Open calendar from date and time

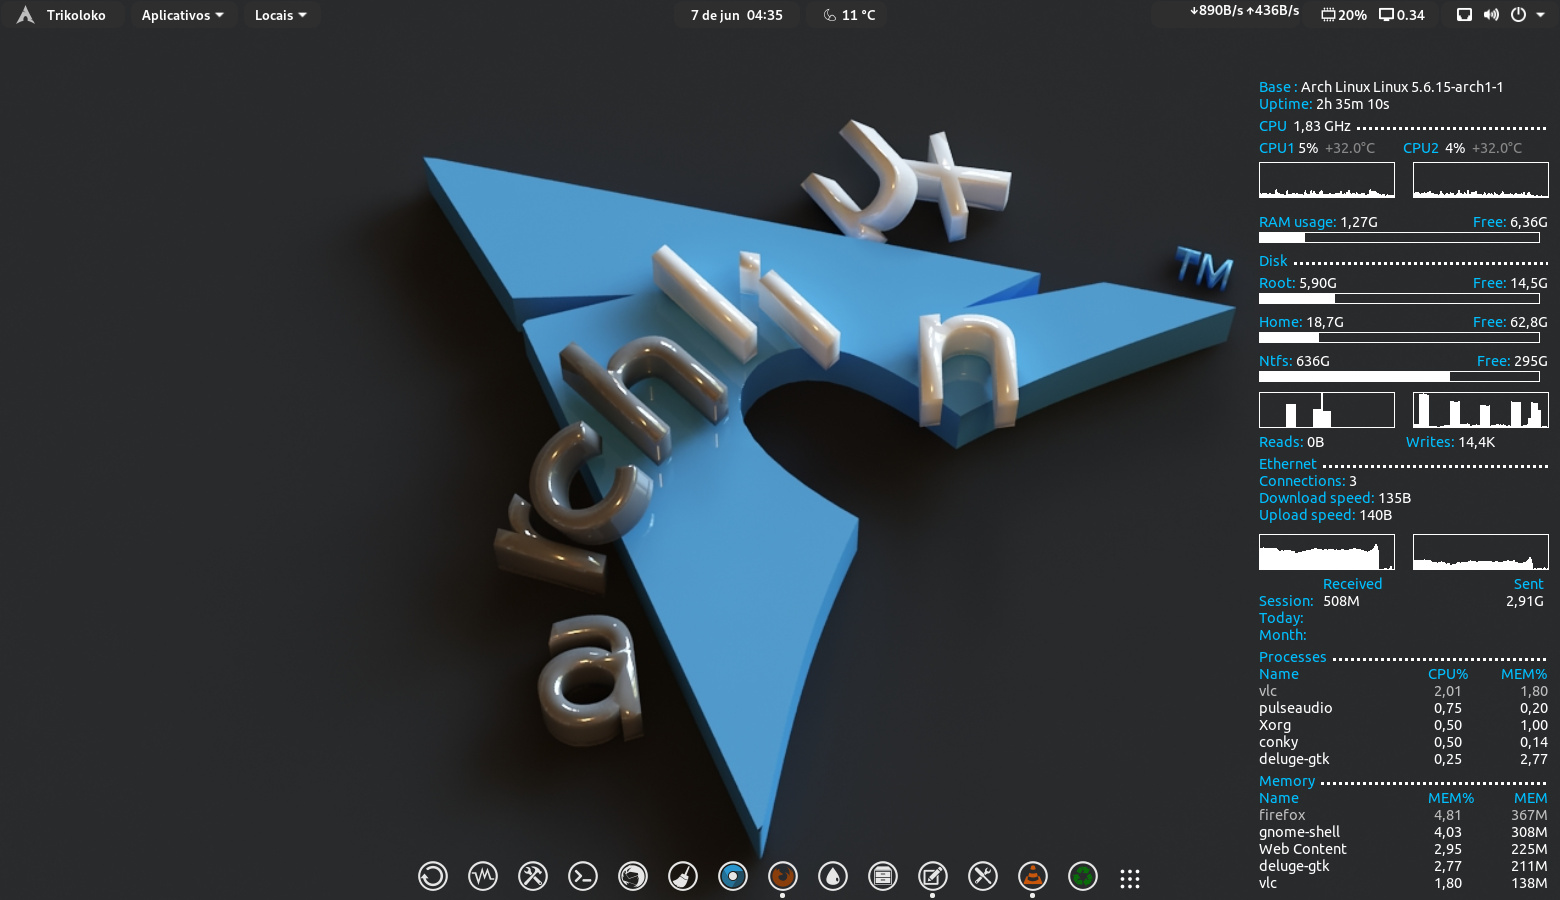736,15
